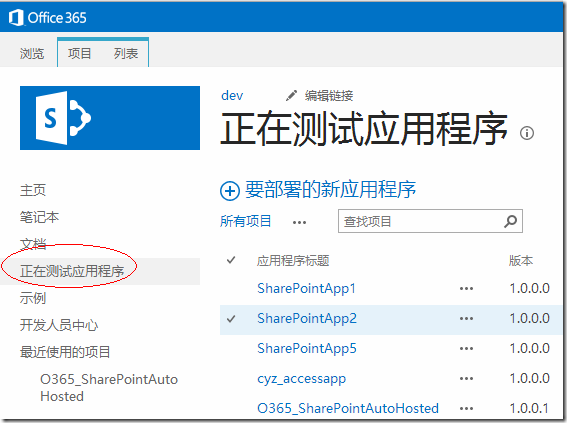Open the SharePointApp1 link
The width and height of the screenshot is (567, 423).
pyautogui.click(x=306, y=289)
